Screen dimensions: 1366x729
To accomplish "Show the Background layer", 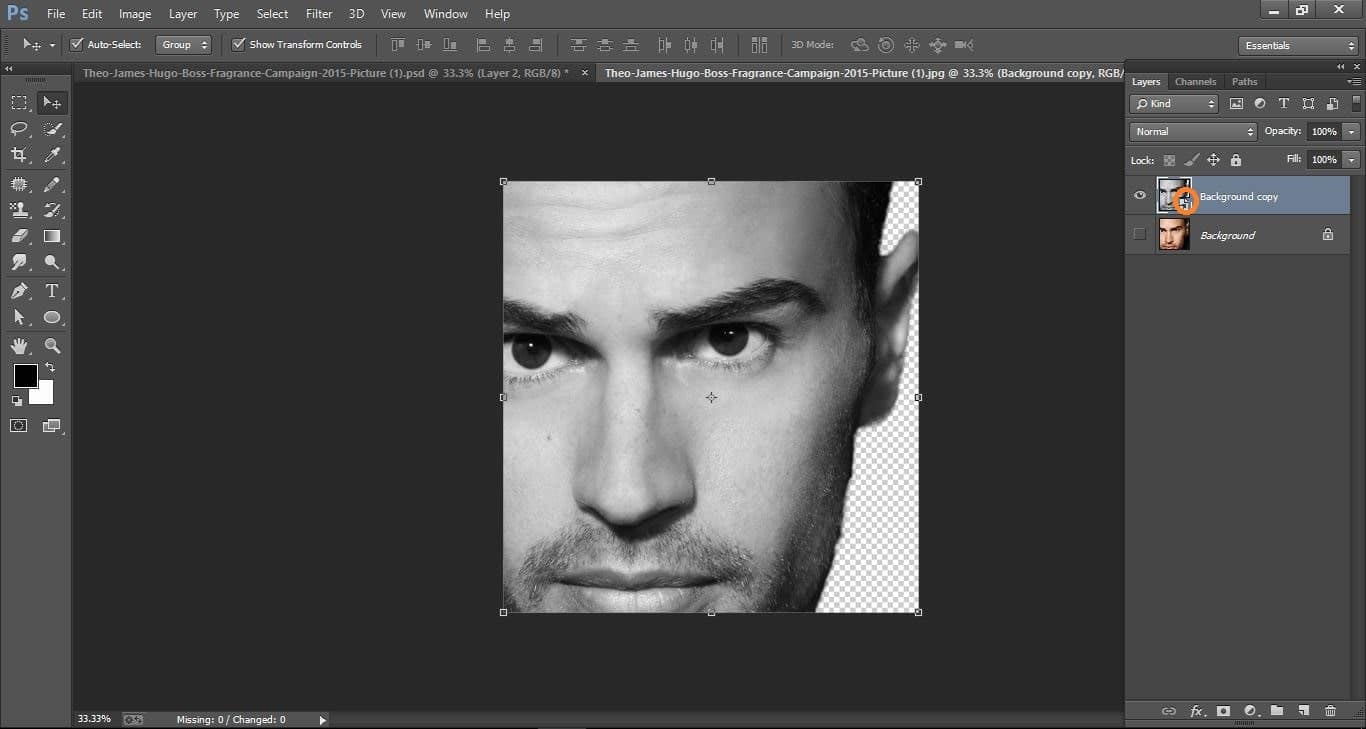I will point(1139,235).
